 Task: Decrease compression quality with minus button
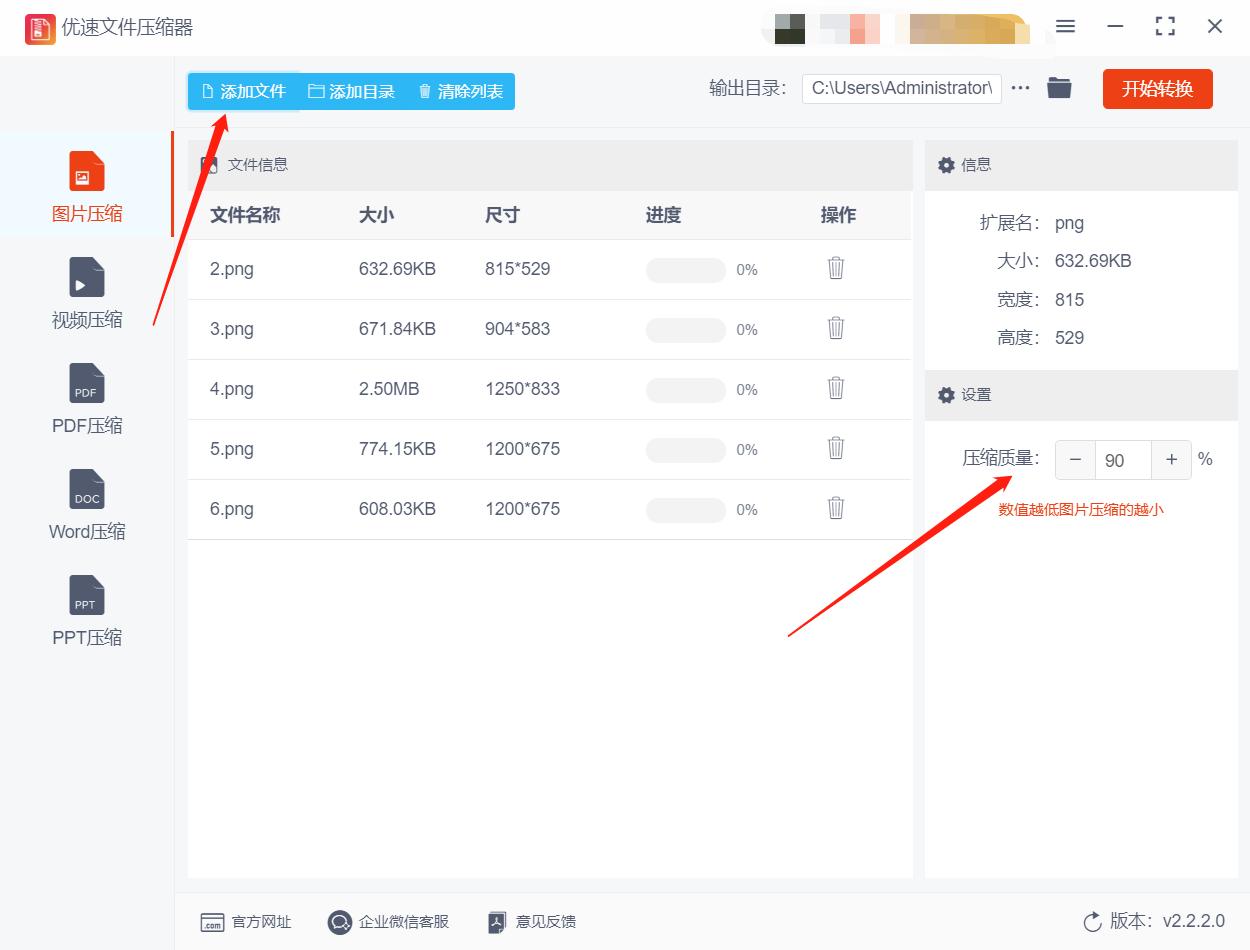1074,459
